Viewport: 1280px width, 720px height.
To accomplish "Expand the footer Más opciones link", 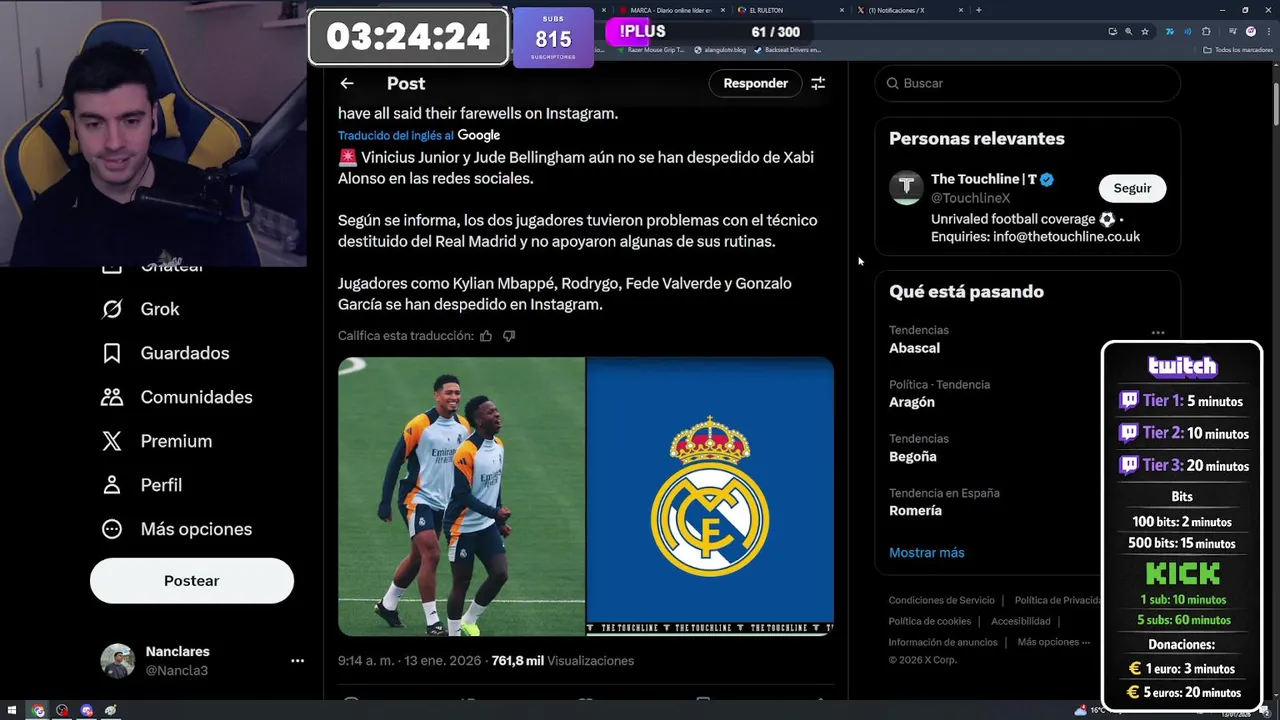I will pos(1053,642).
